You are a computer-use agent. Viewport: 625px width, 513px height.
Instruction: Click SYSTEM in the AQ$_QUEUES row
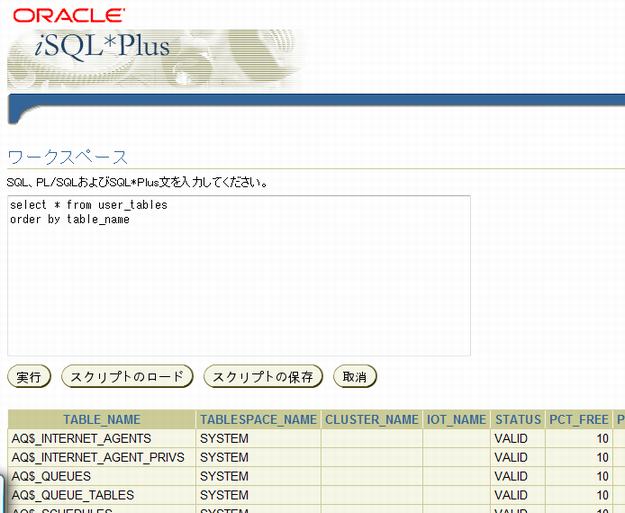(x=224, y=476)
